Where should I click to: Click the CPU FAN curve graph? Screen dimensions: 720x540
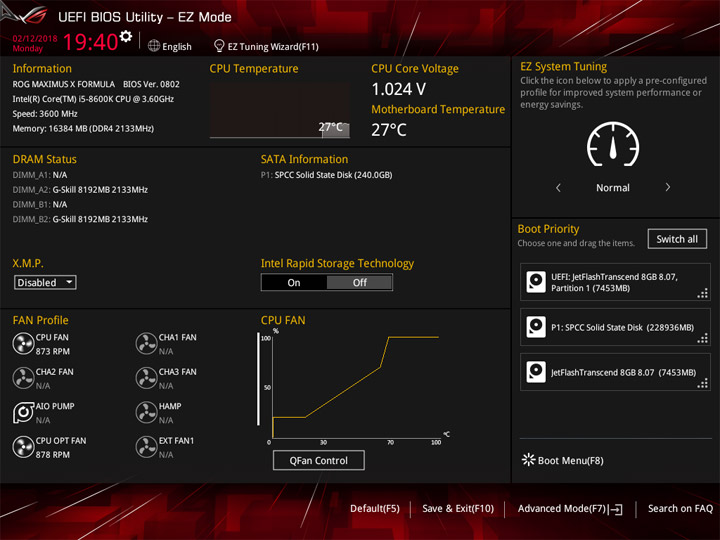[356, 386]
